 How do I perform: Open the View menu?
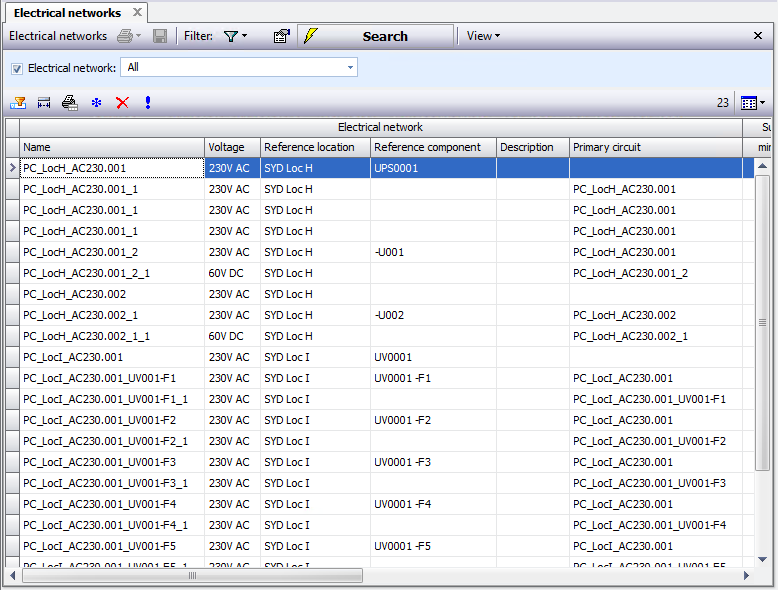click(483, 36)
